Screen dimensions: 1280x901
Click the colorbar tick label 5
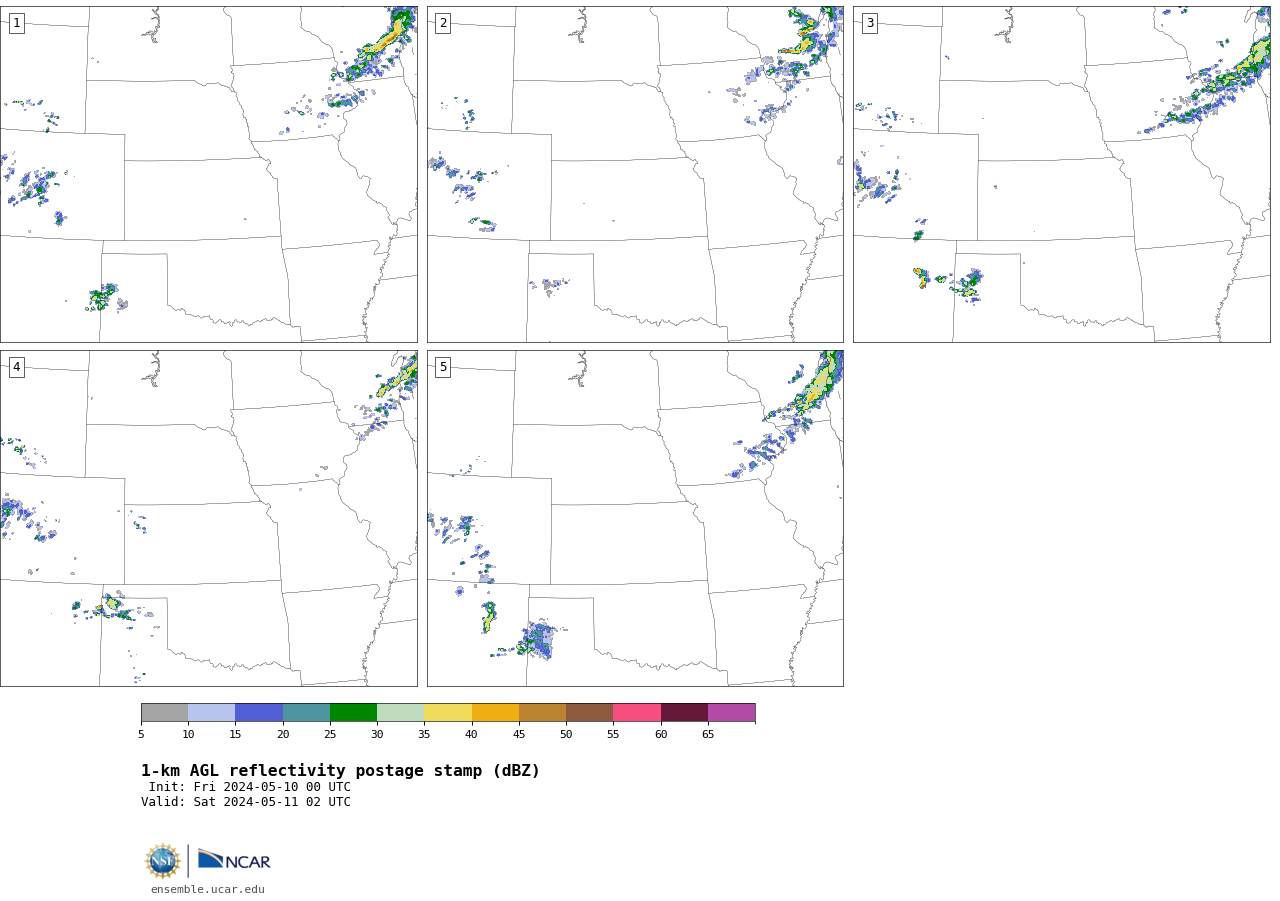point(141,735)
